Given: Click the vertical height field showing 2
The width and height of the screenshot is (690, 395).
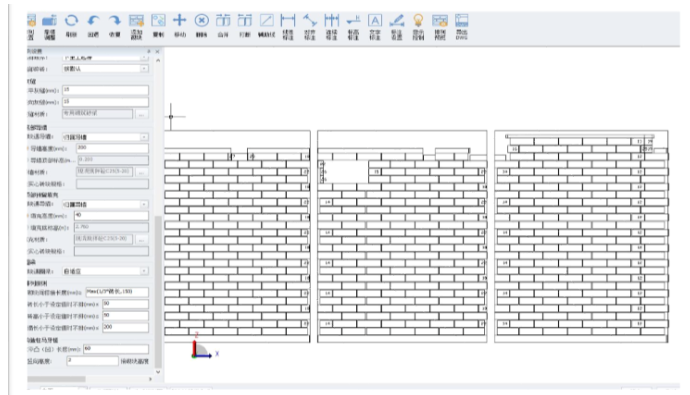Looking at the screenshot, I should (x=92, y=361).
